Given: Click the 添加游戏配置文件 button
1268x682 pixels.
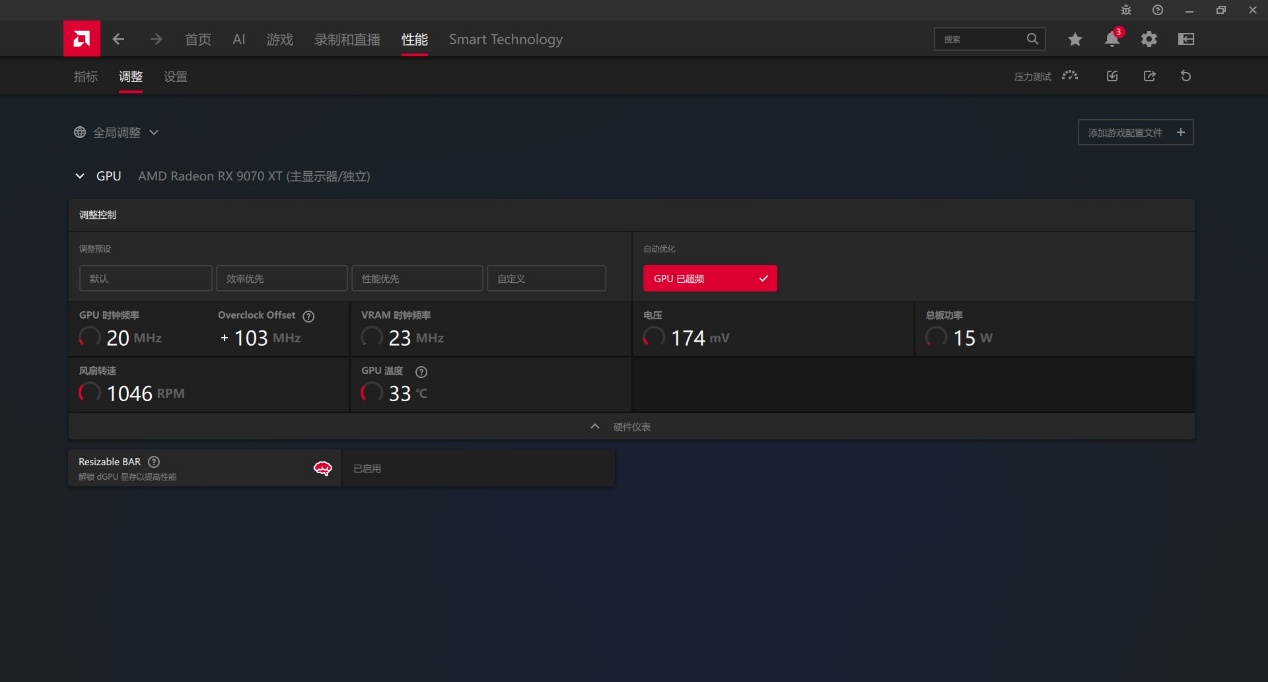Looking at the screenshot, I should click(x=1135, y=132).
